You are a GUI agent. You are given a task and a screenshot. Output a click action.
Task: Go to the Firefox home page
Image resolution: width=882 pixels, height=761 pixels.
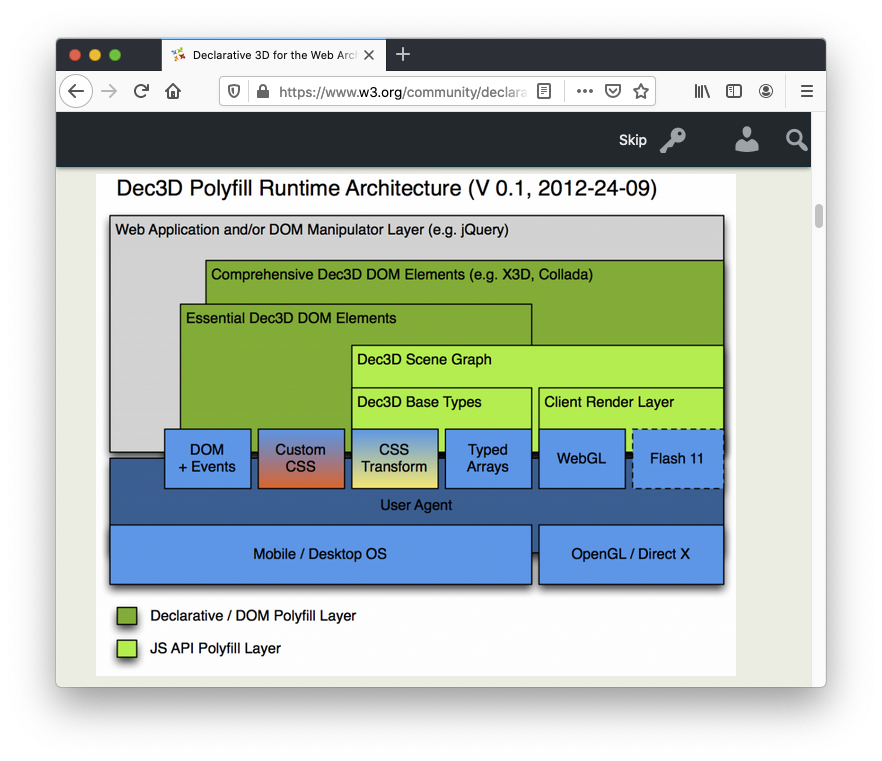coord(173,91)
